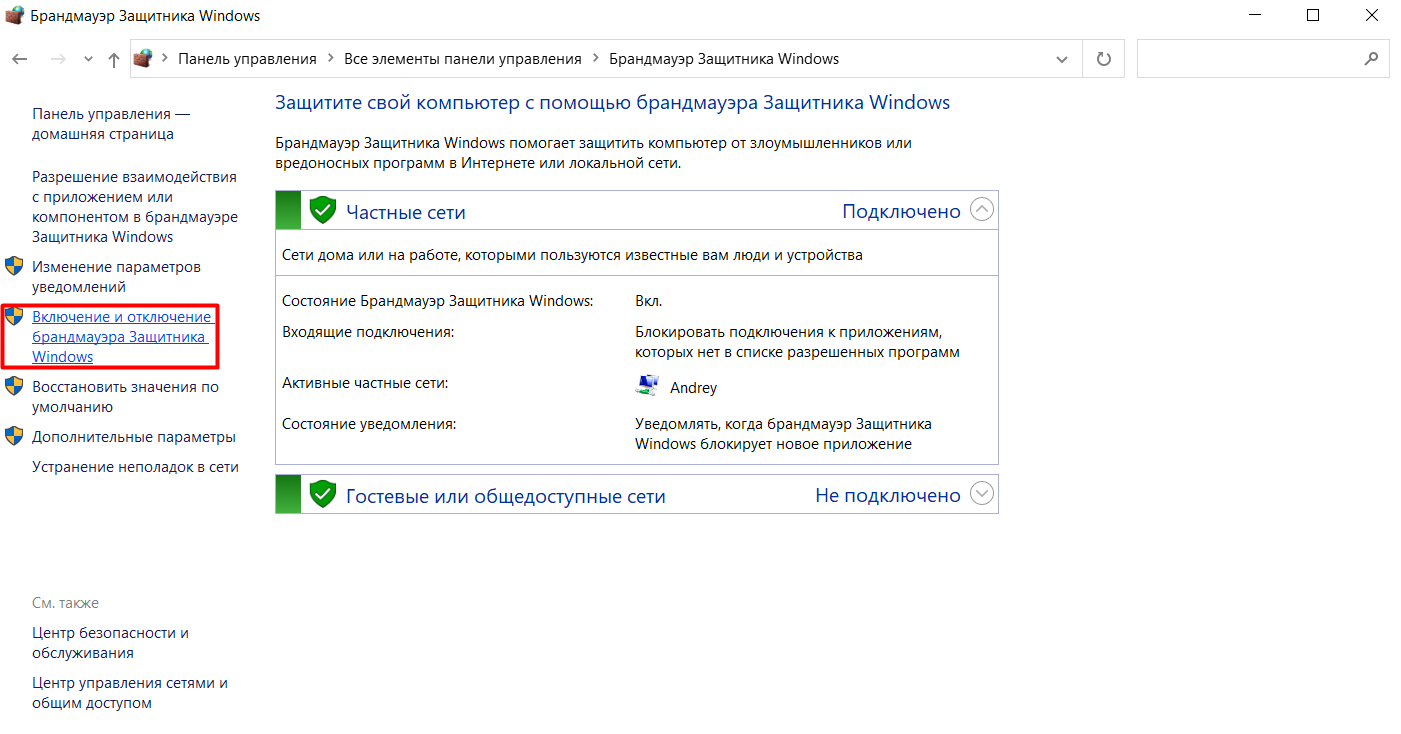Click the green shield icon for Частные сети
This screenshot has height=734, width=1401.
click(322, 210)
